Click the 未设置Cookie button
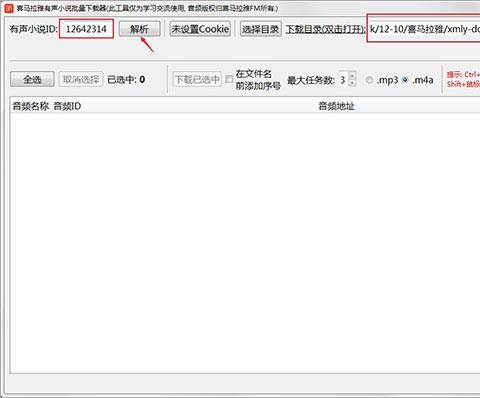The image size is (480, 398). pyautogui.click(x=200, y=29)
